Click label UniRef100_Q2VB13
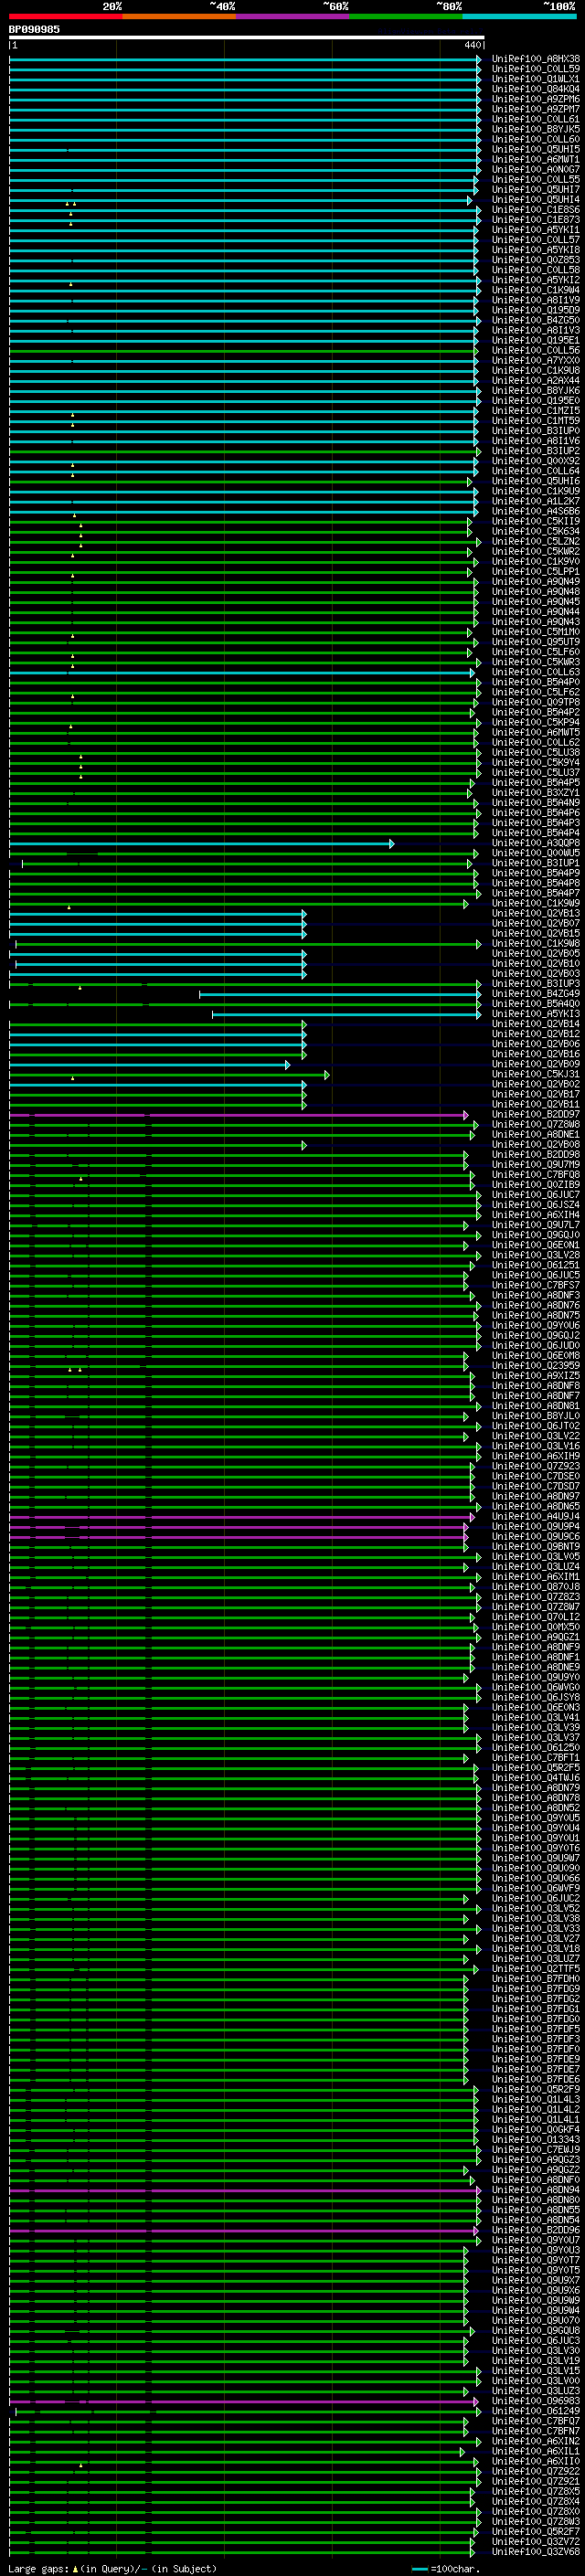This screenshot has height=2576, width=585. point(536,913)
